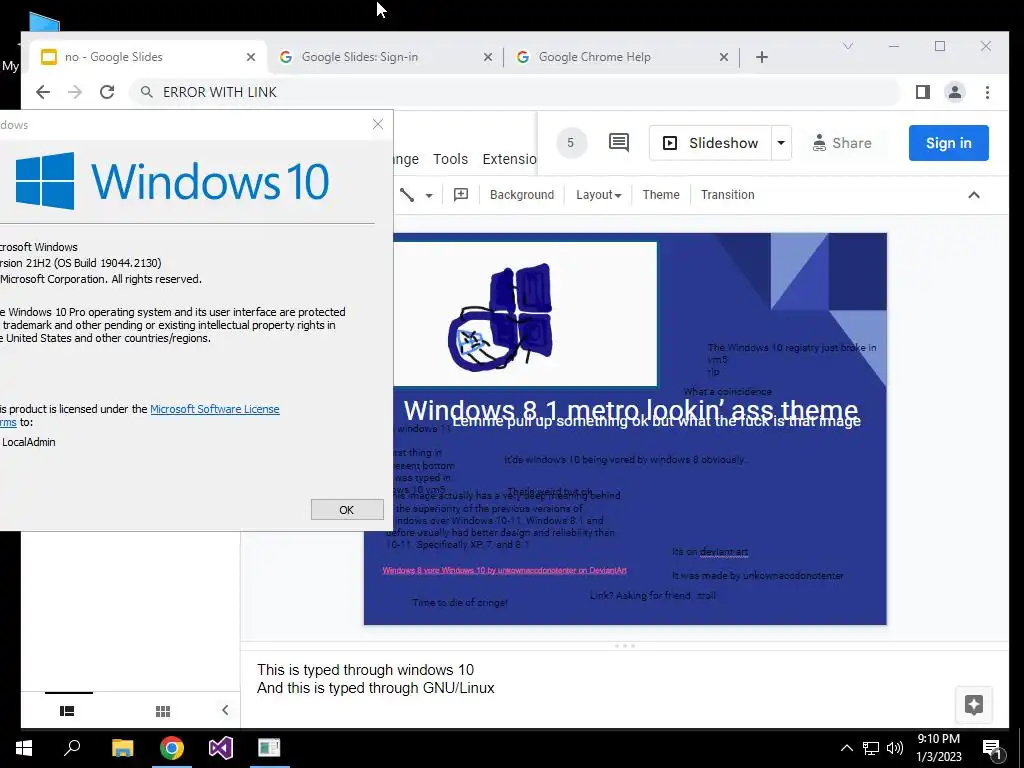Click the Windows 8.1 metro slide title
This screenshot has height=768, width=1024.
(631, 410)
